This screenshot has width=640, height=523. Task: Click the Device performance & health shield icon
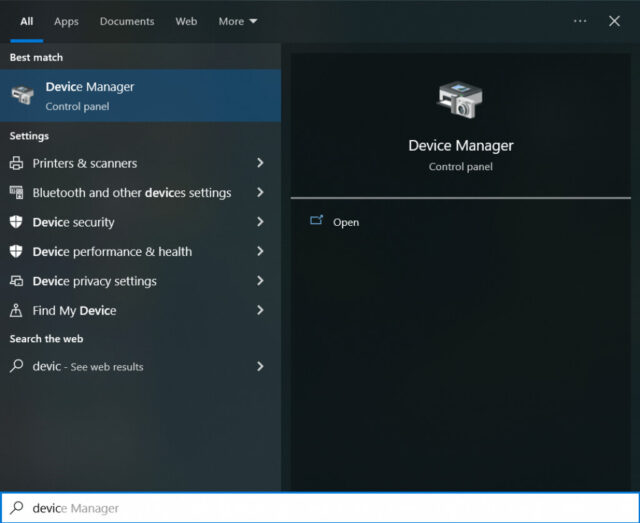[x=17, y=251]
